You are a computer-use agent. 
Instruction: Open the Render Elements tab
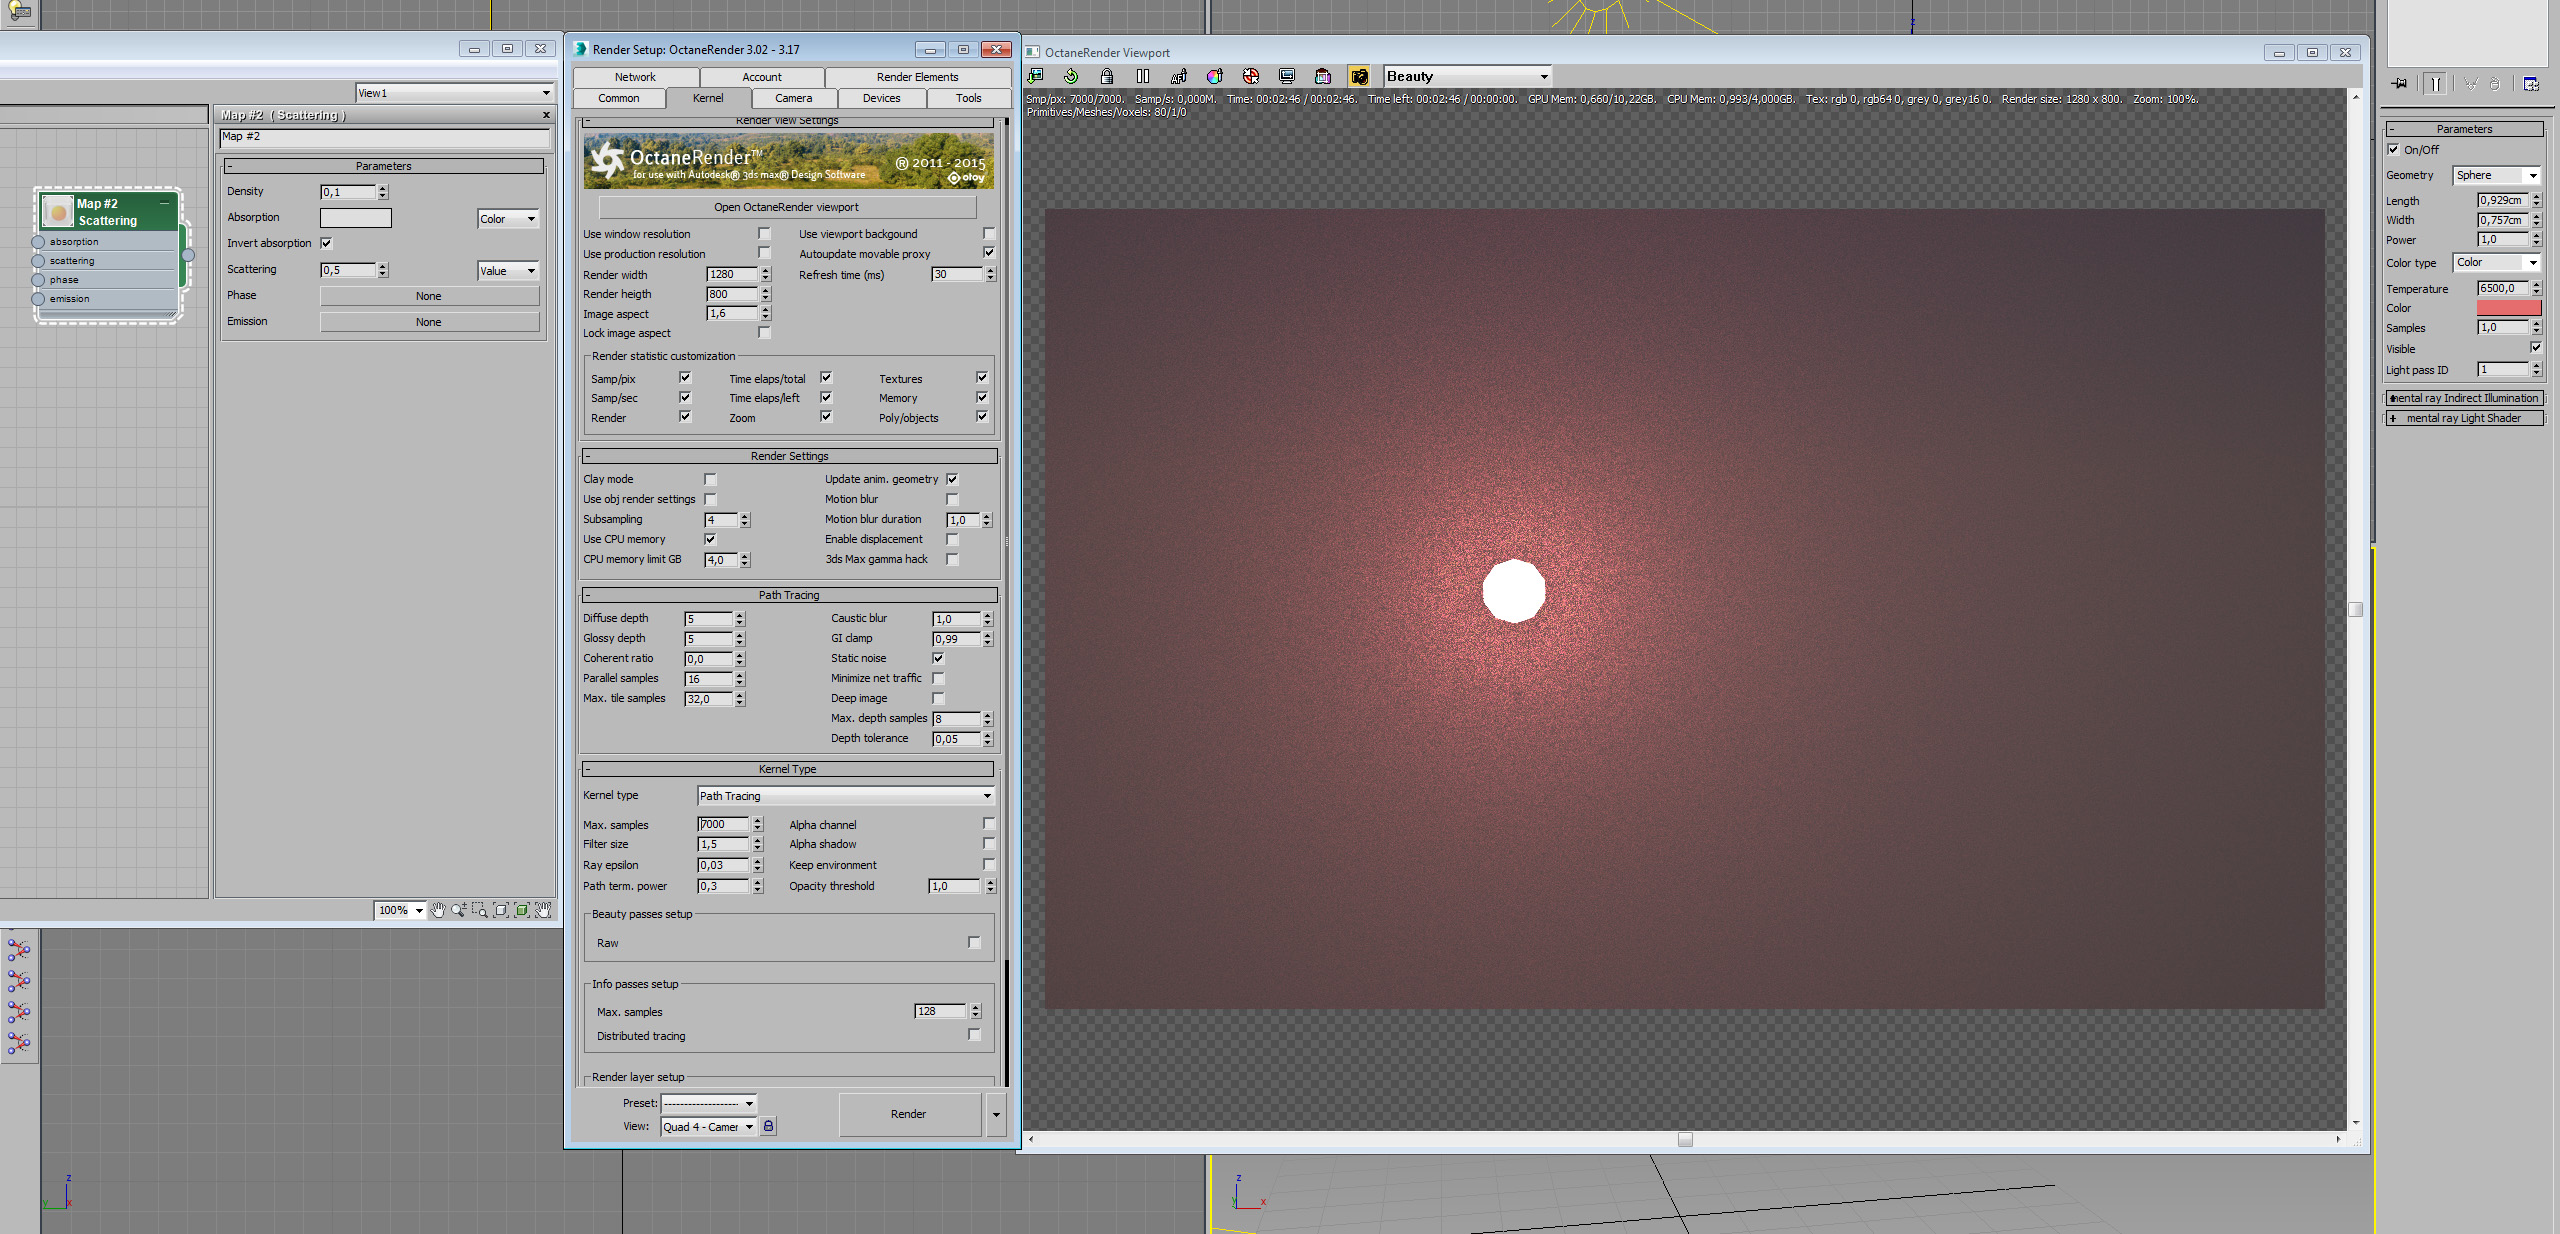pyautogui.click(x=917, y=77)
